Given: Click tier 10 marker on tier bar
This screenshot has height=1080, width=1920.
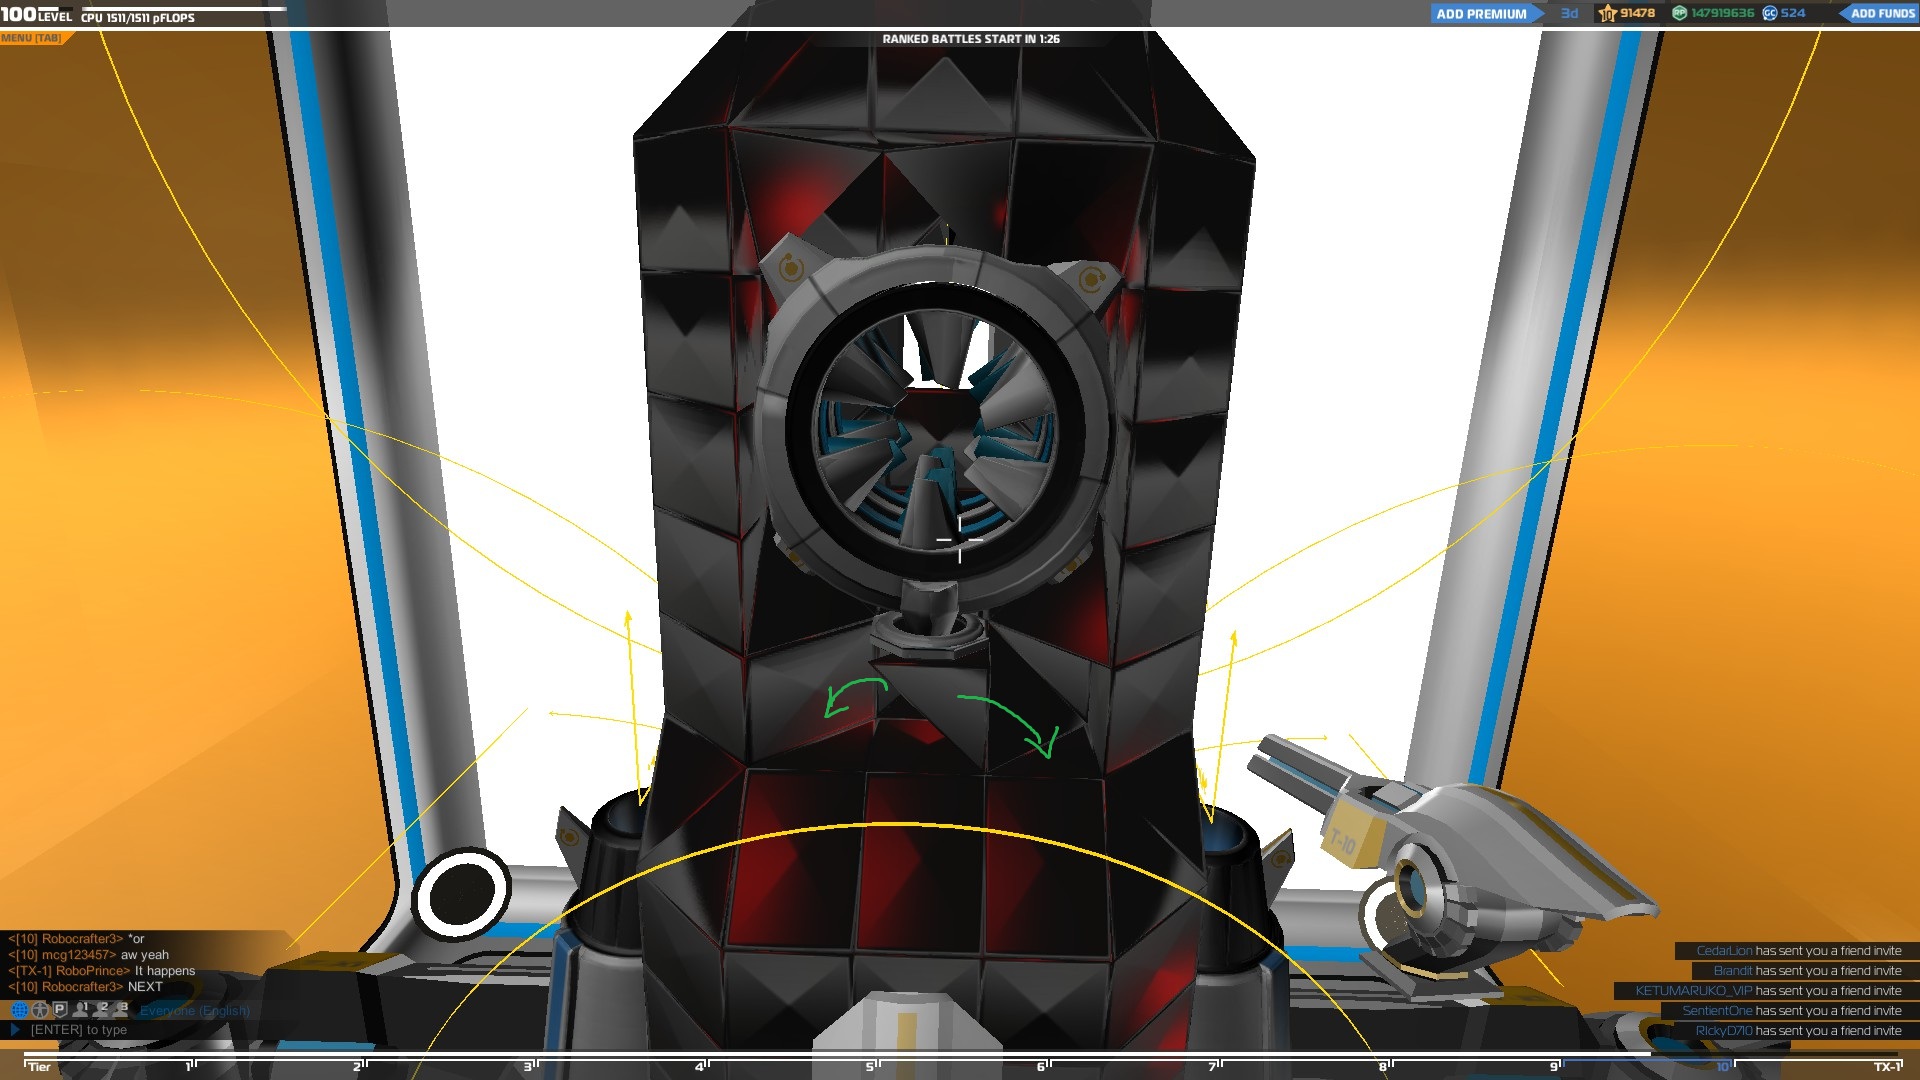Looking at the screenshot, I should point(1725,1066).
